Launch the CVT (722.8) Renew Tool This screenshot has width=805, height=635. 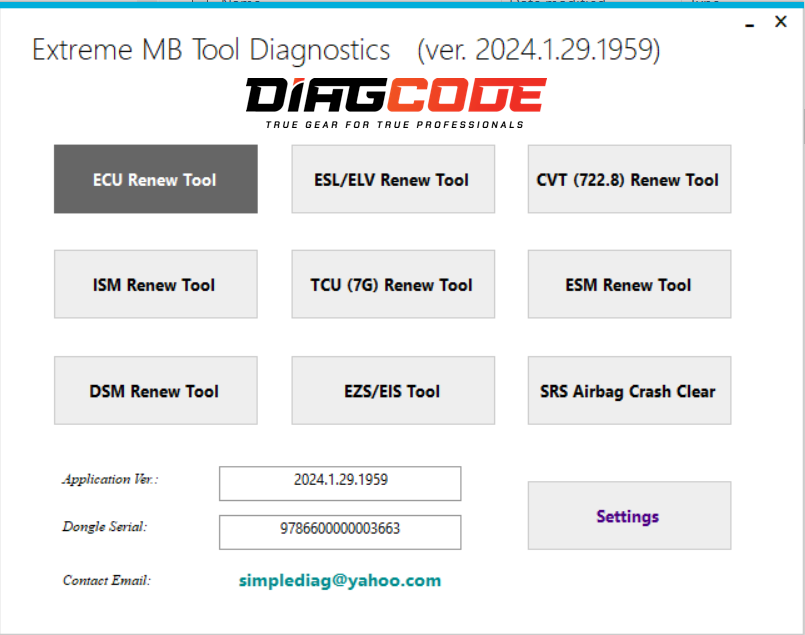628,179
